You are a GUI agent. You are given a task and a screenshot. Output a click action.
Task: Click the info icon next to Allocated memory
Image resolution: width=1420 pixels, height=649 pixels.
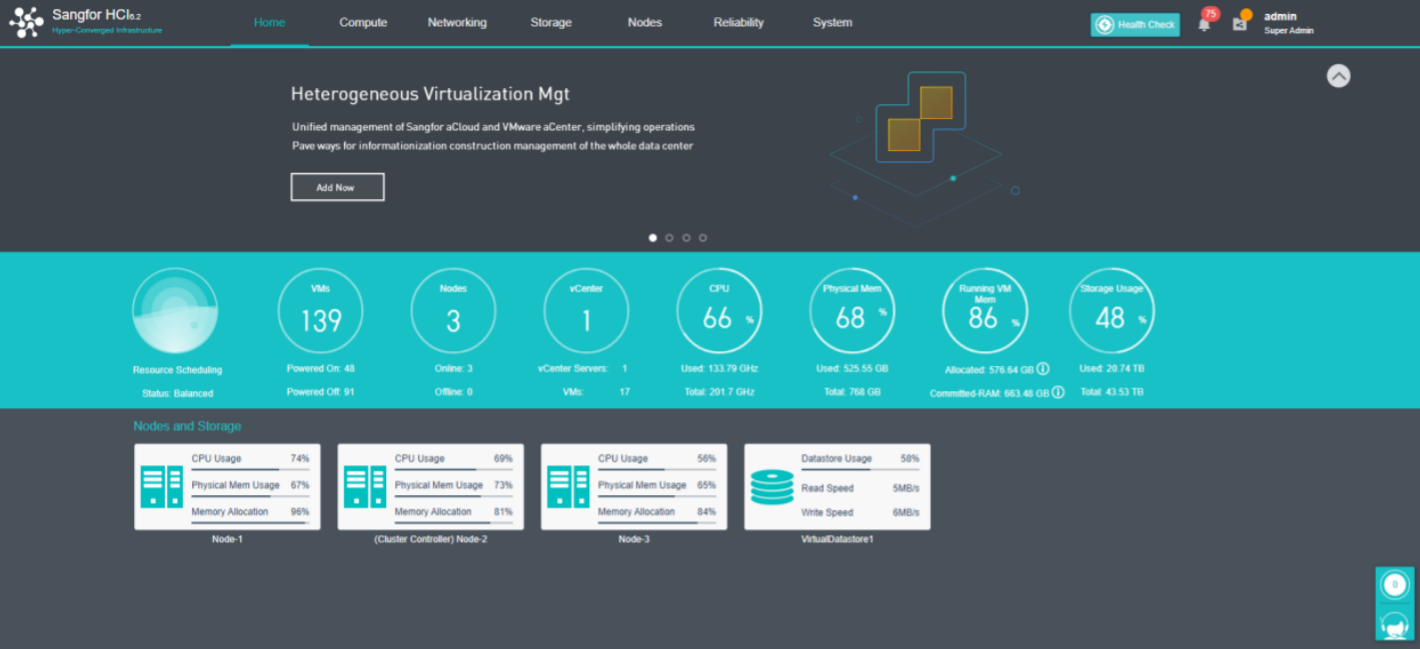(1043, 369)
